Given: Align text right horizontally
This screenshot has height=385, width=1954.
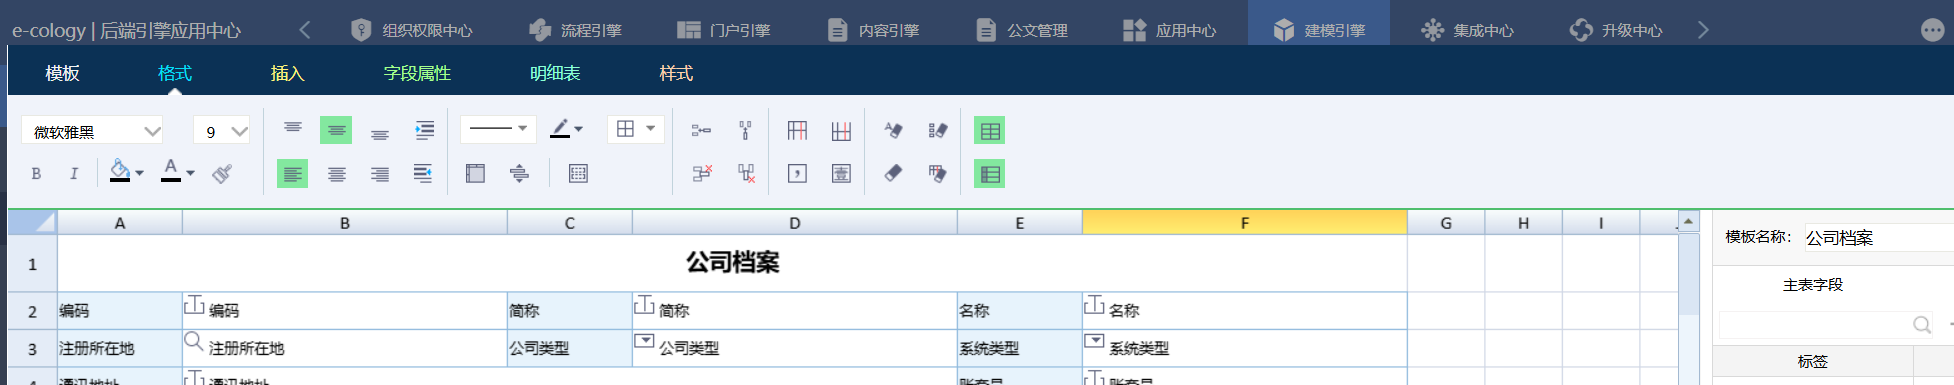Looking at the screenshot, I should tap(380, 174).
